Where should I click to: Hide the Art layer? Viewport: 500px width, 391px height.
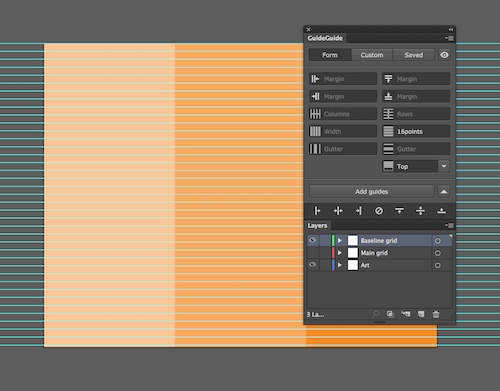pyautogui.click(x=313, y=265)
